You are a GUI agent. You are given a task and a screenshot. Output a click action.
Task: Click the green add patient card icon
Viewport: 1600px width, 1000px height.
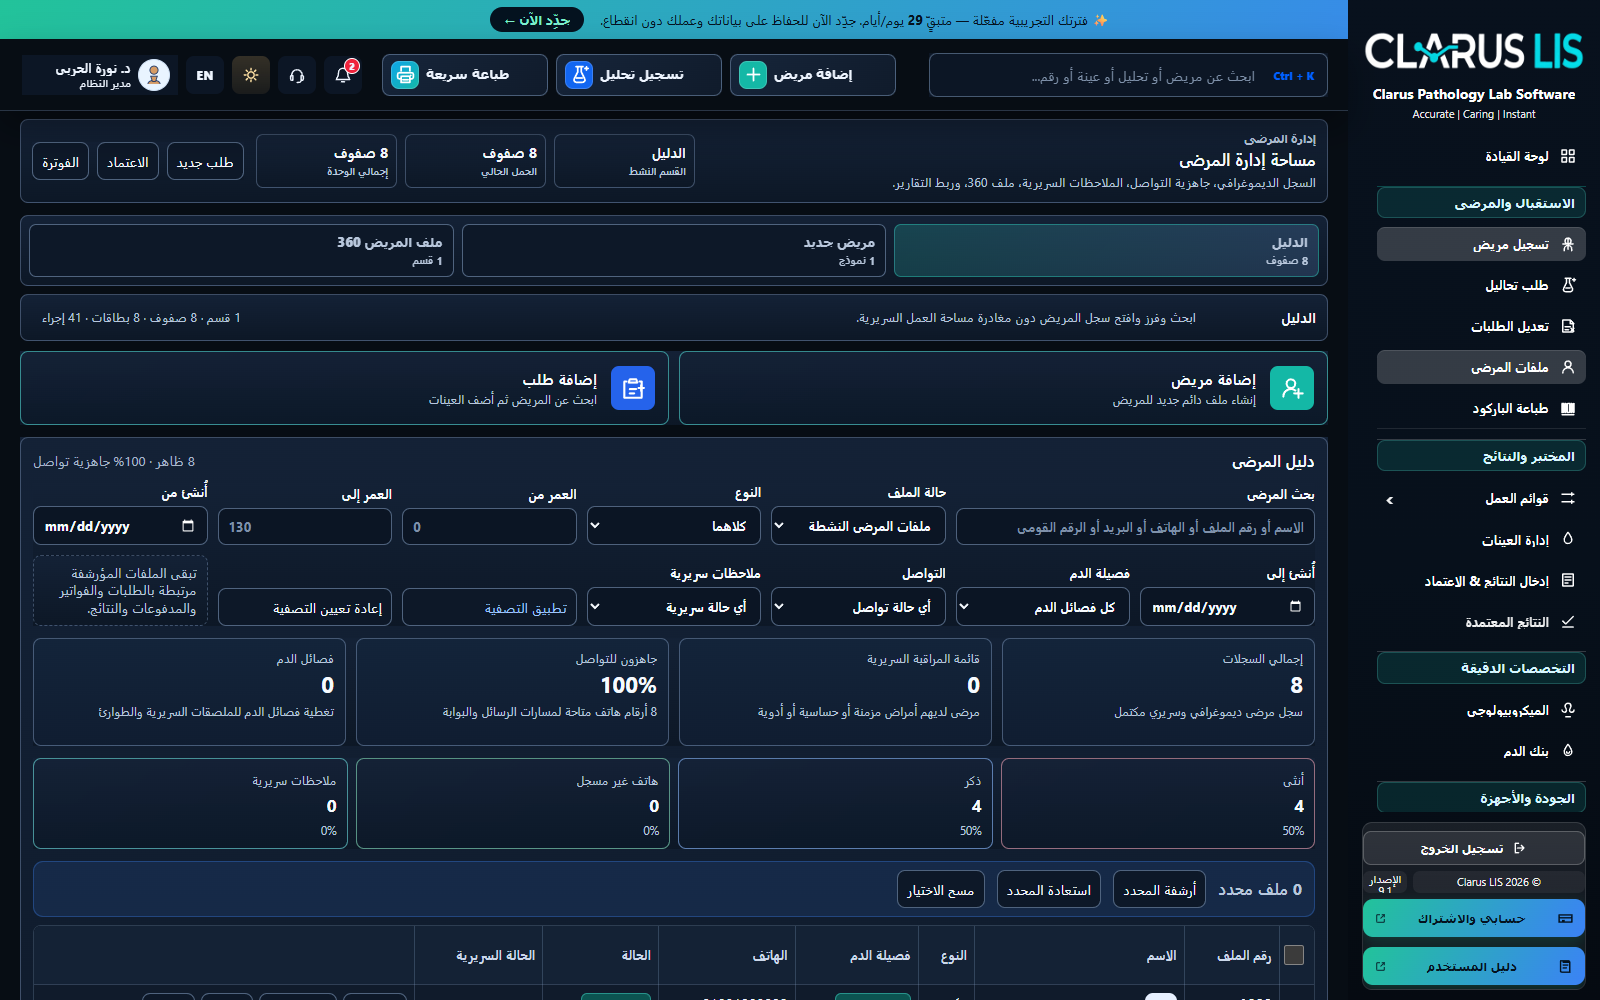pyautogui.click(x=1292, y=388)
